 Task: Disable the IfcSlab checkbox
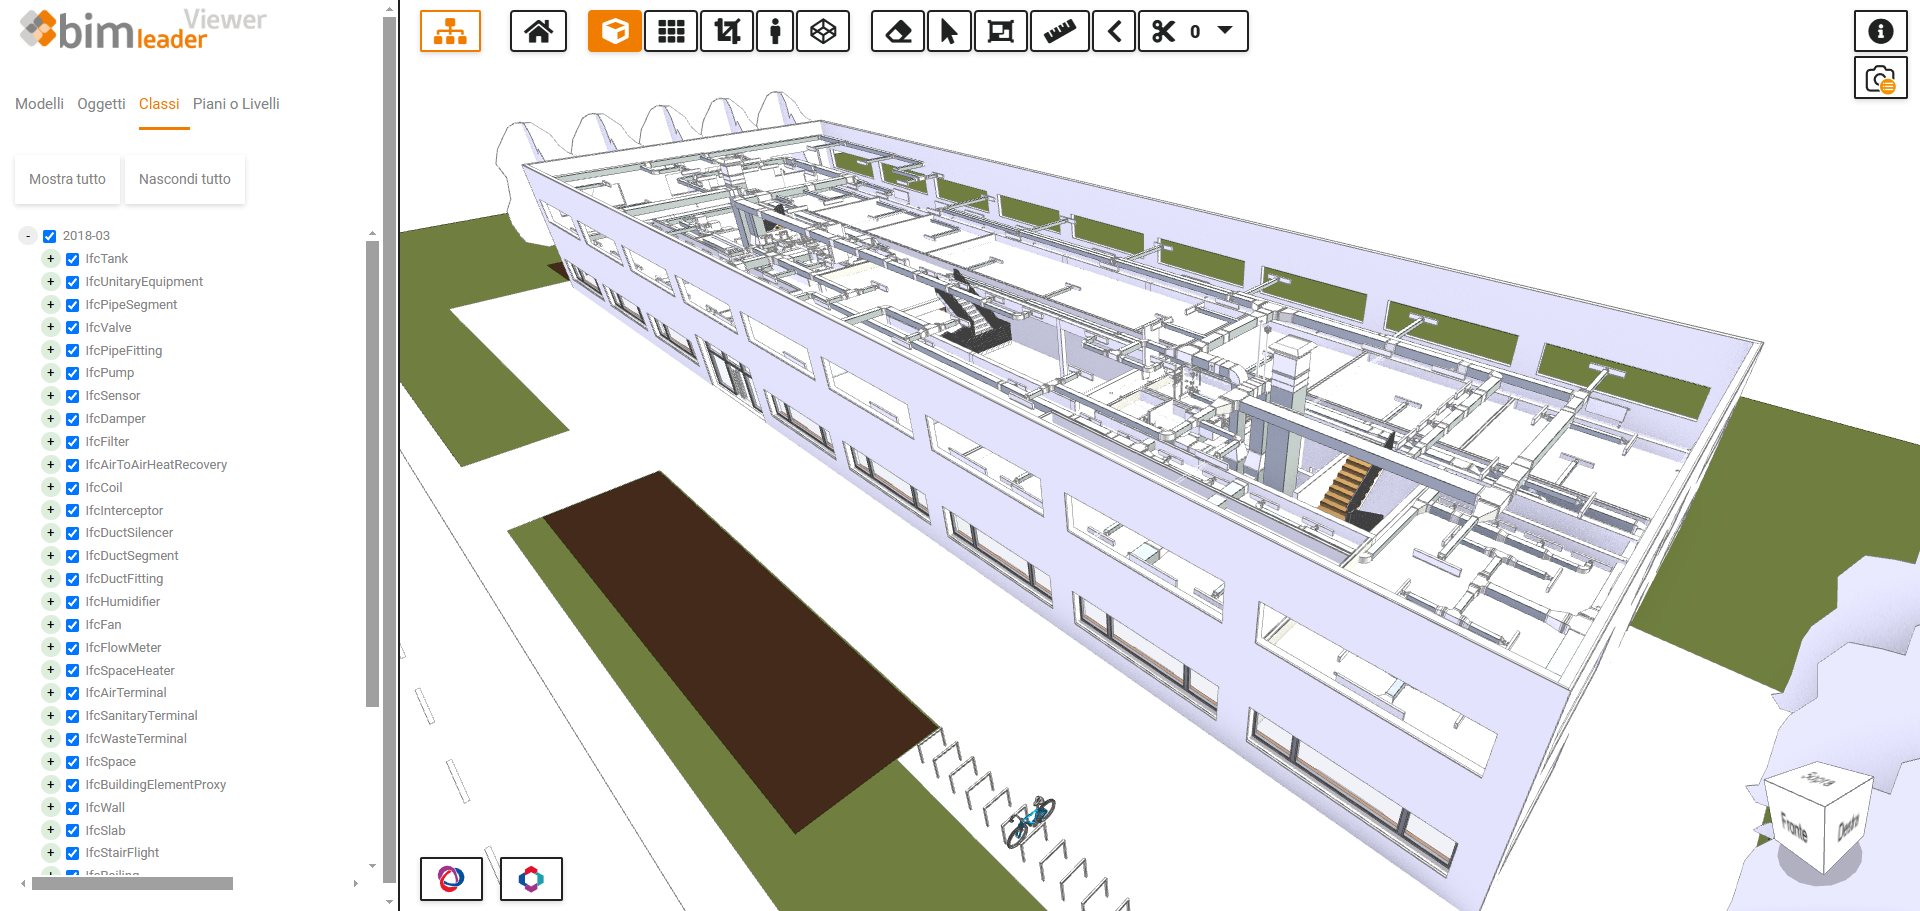click(73, 831)
